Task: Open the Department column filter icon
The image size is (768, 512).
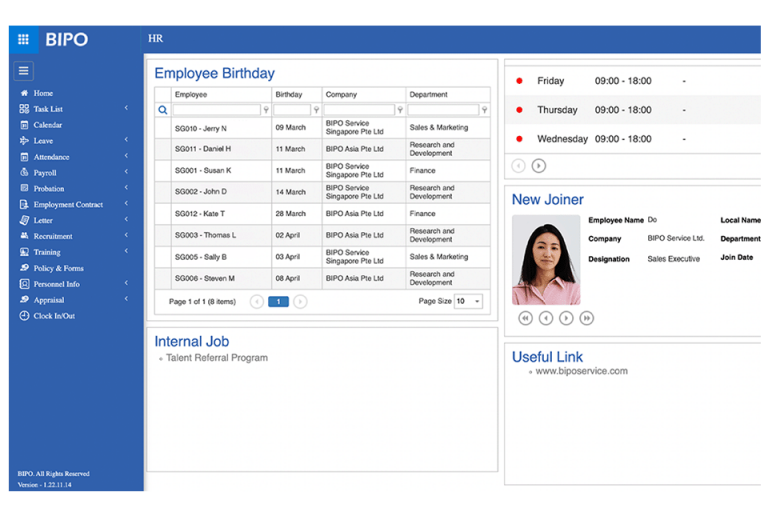Action: click(484, 110)
